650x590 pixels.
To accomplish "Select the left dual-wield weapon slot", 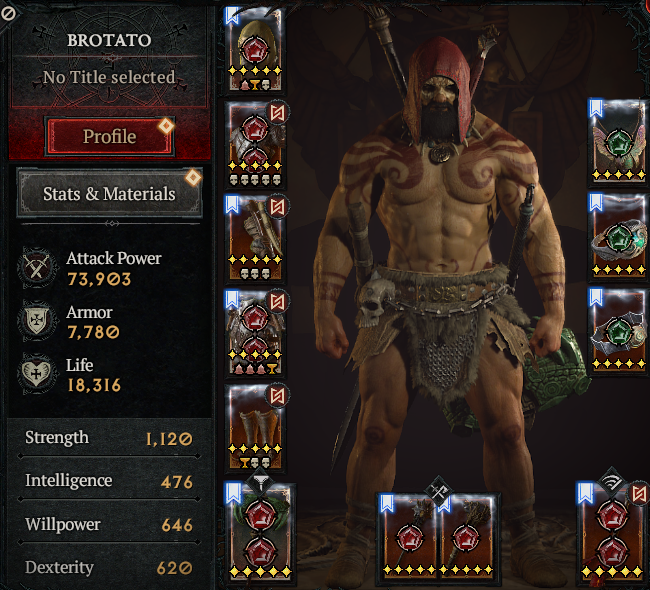I will pos(409,536).
